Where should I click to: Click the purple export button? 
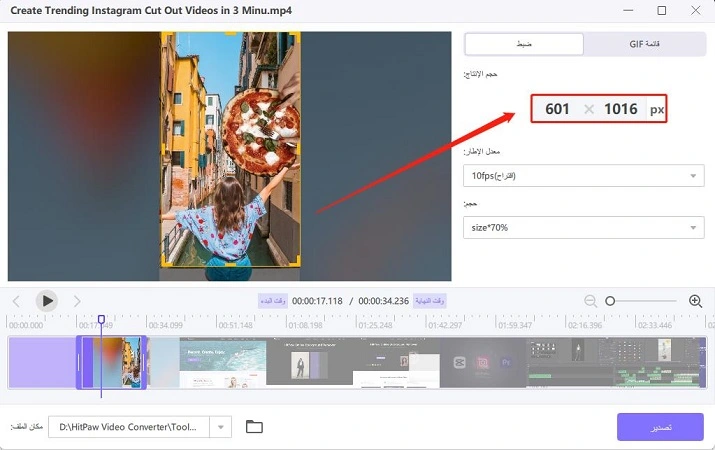pyautogui.click(x=661, y=427)
